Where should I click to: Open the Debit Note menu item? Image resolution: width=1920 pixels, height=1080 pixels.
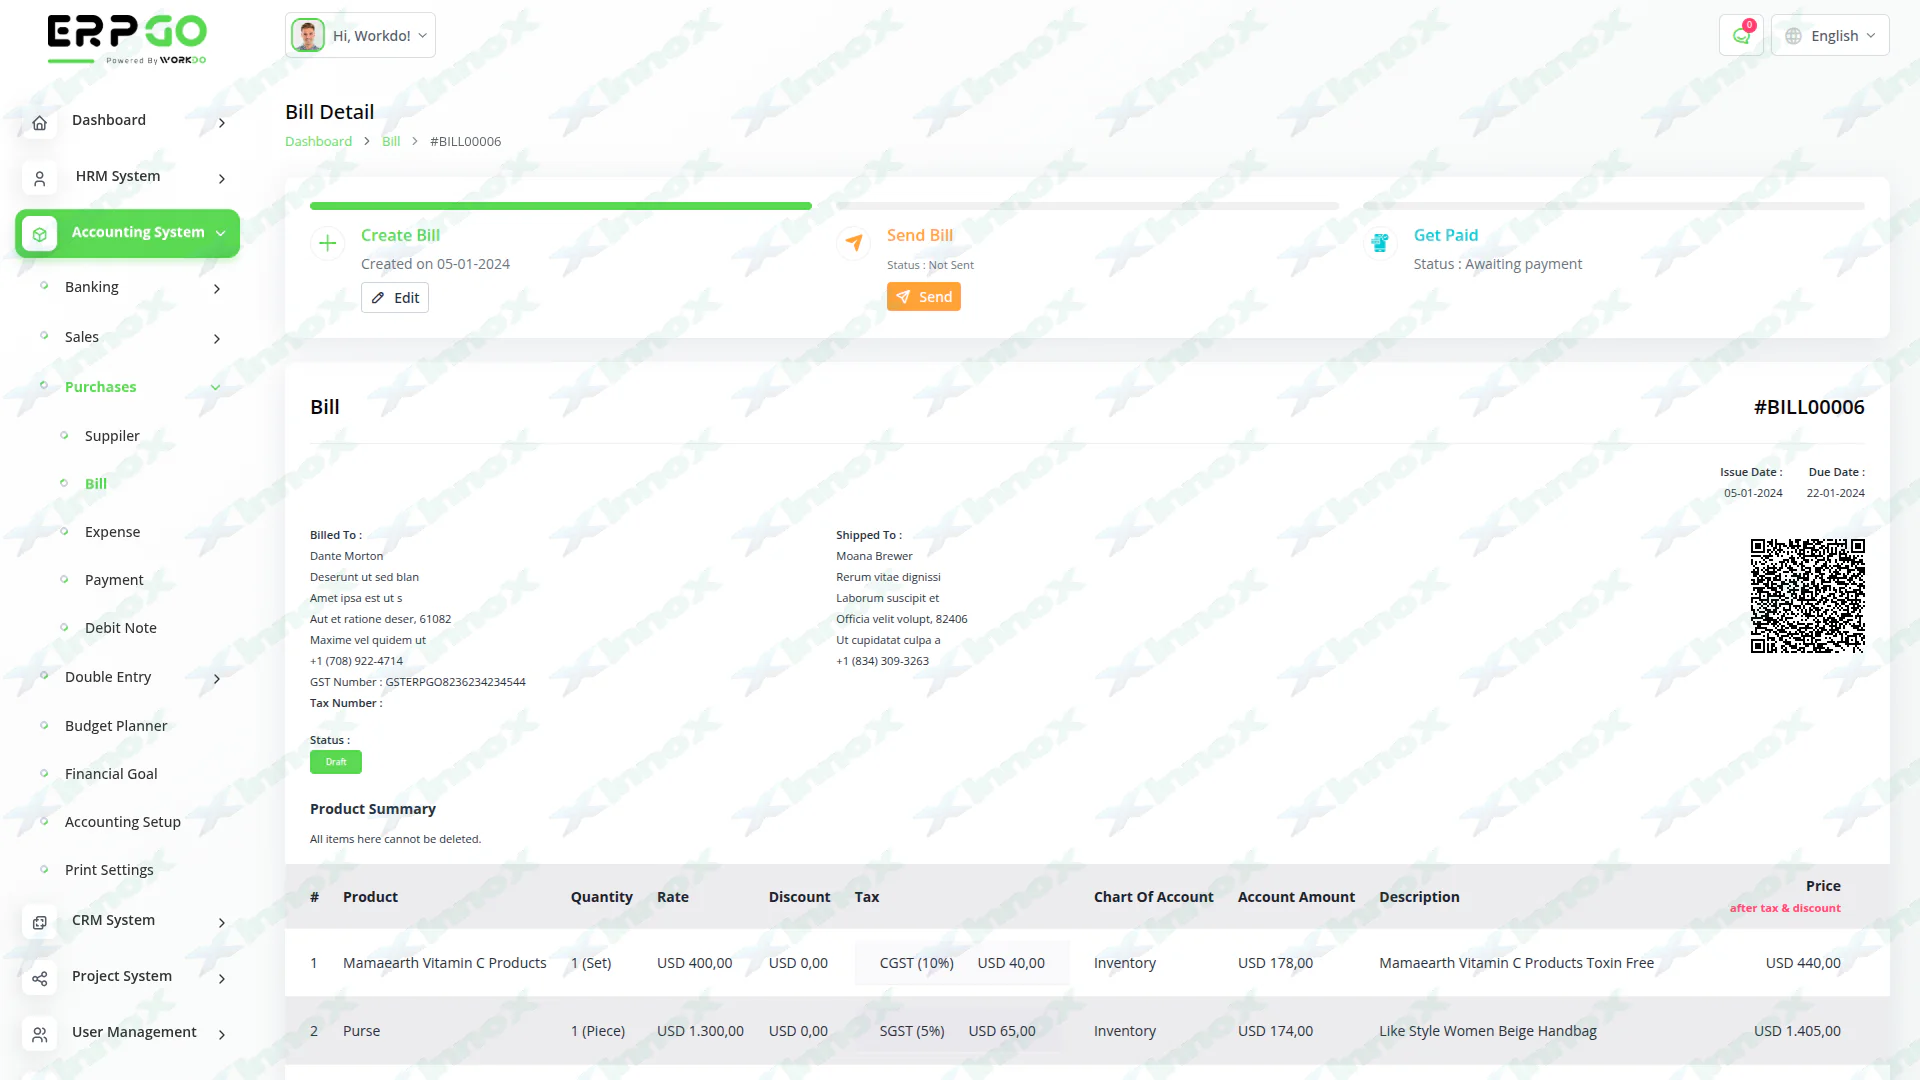[x=120, y=628]
